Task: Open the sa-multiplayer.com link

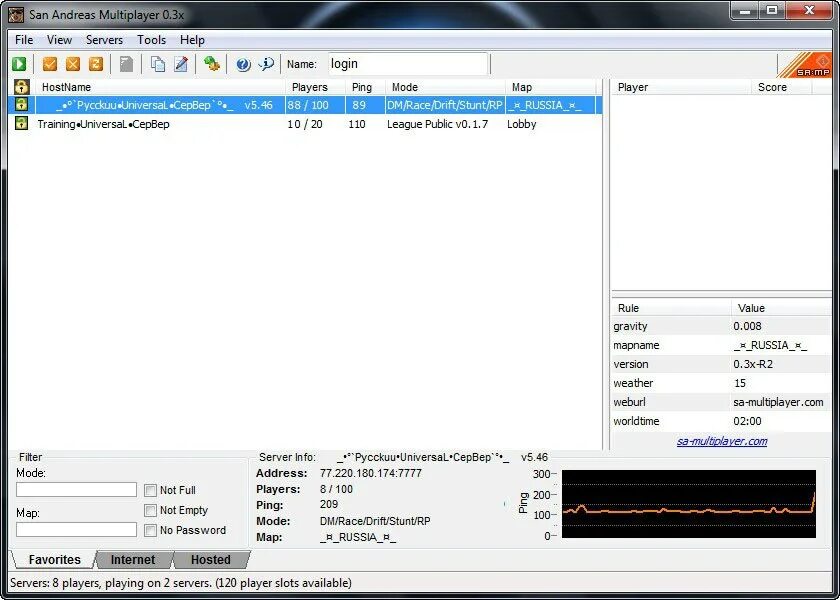Action: [x=722, y=441]
